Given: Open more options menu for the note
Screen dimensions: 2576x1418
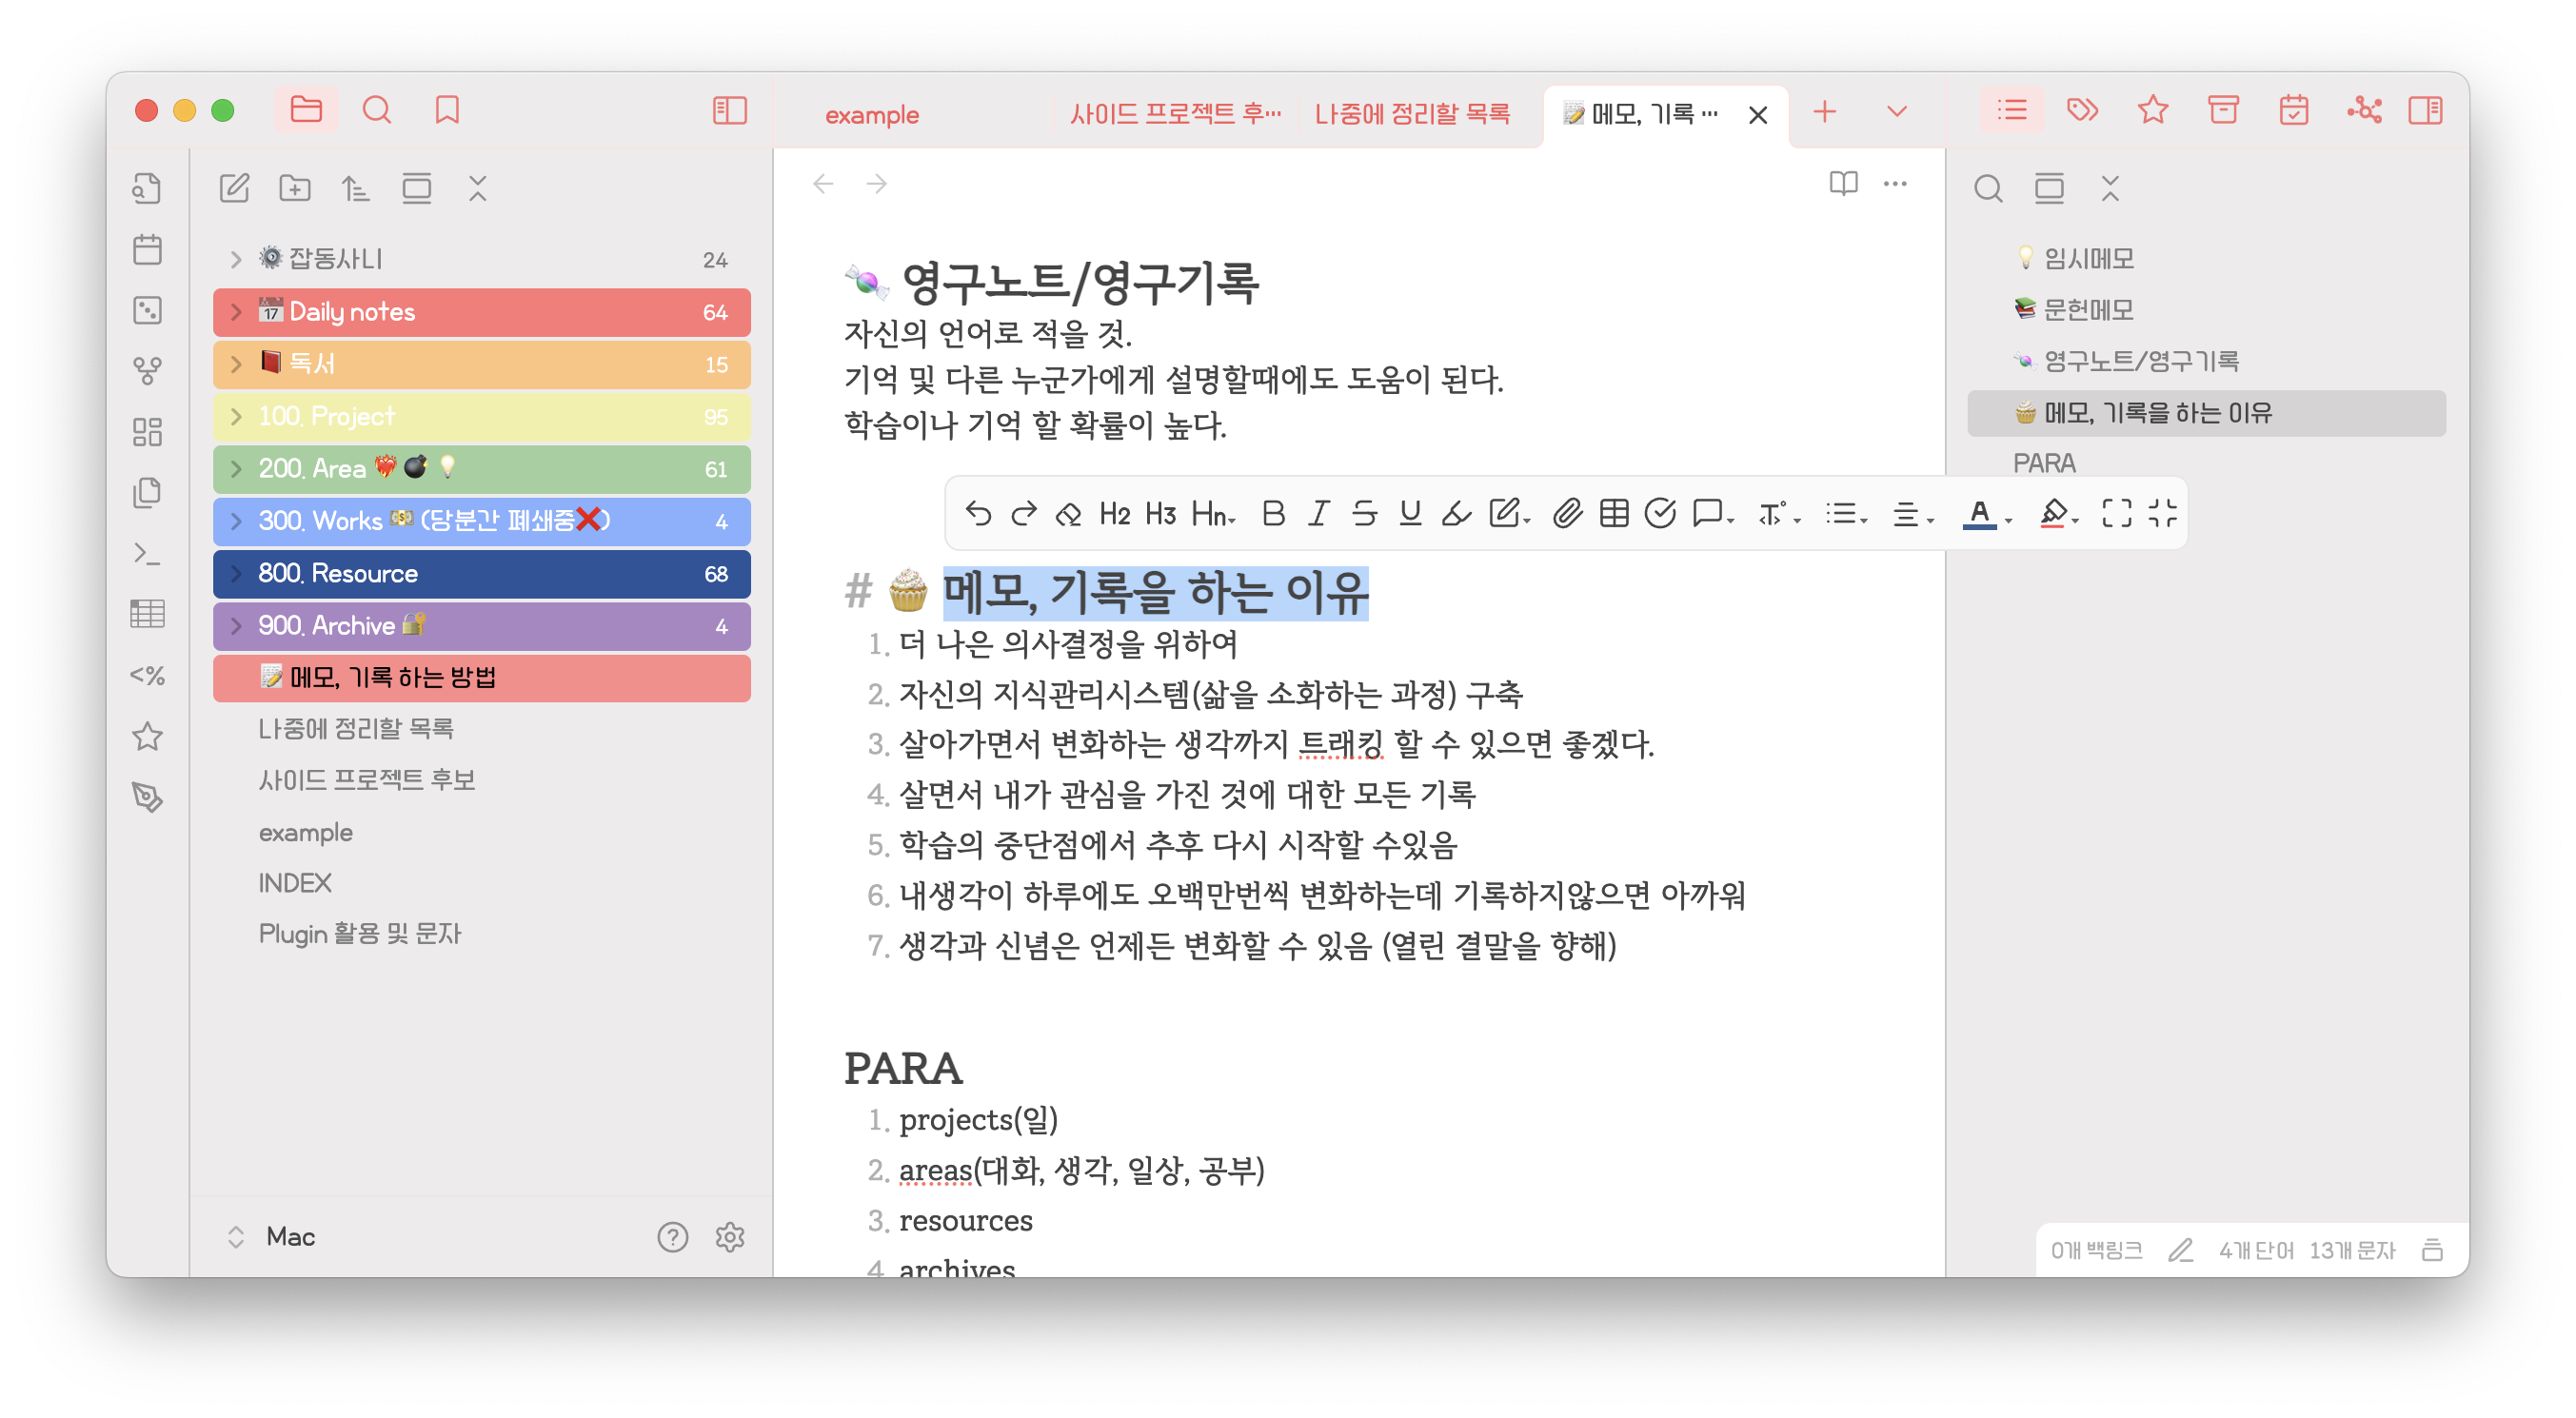Looking at the screenshot, I should coord(1895,183).
